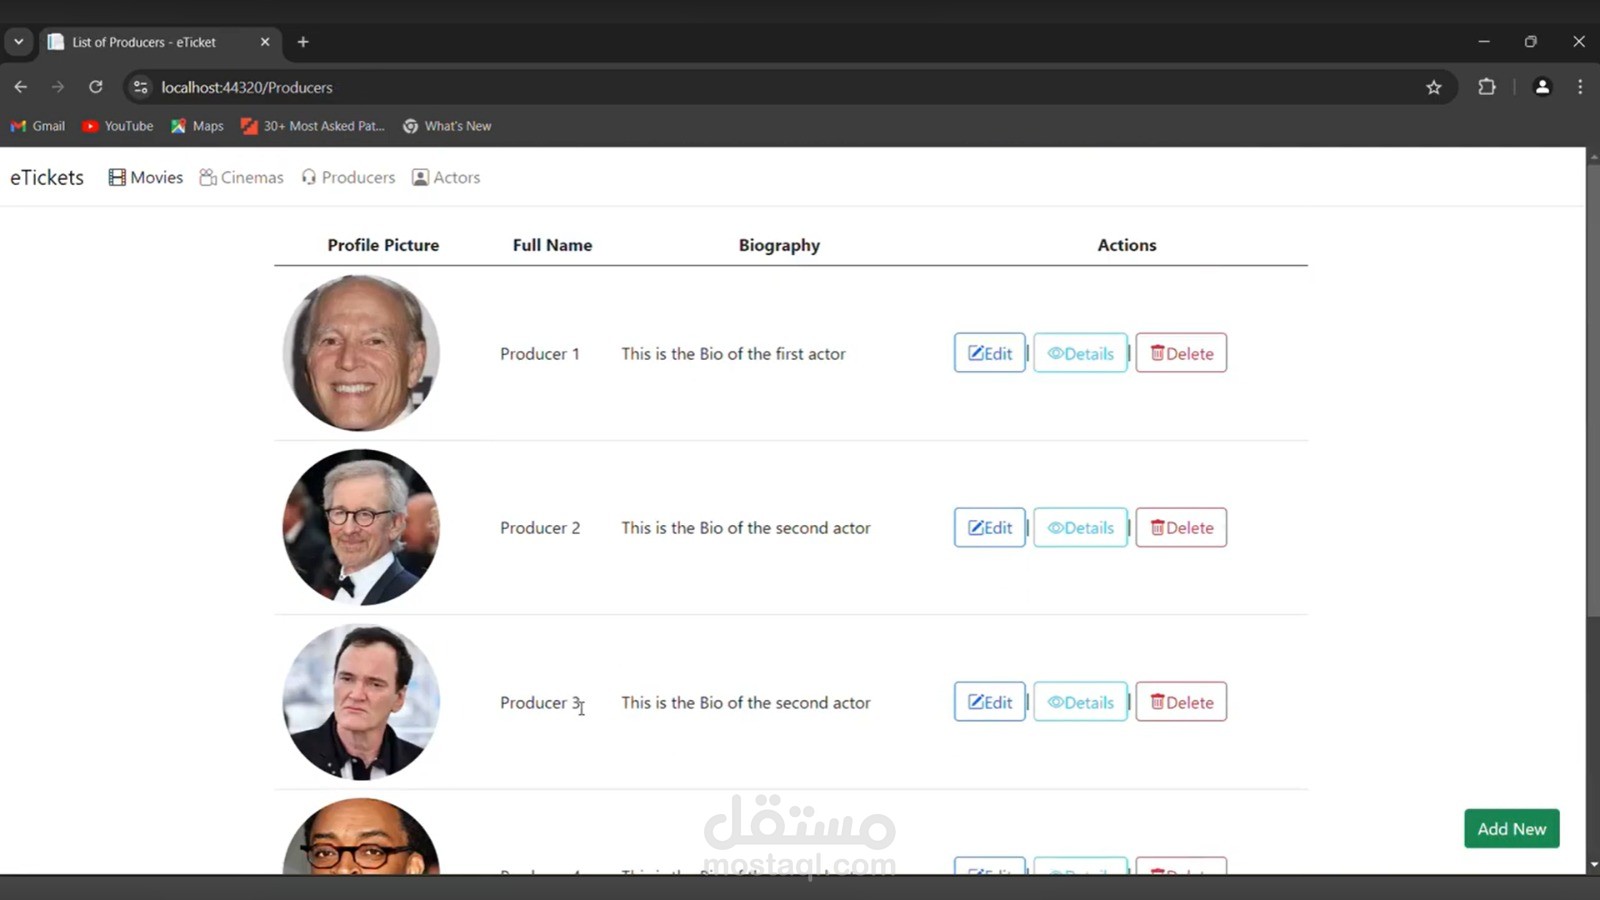Viewport: 1600px width, 900px height.
Task: View Details for Producer 3
Action: pyautogui.click(x=1080, y=702)
